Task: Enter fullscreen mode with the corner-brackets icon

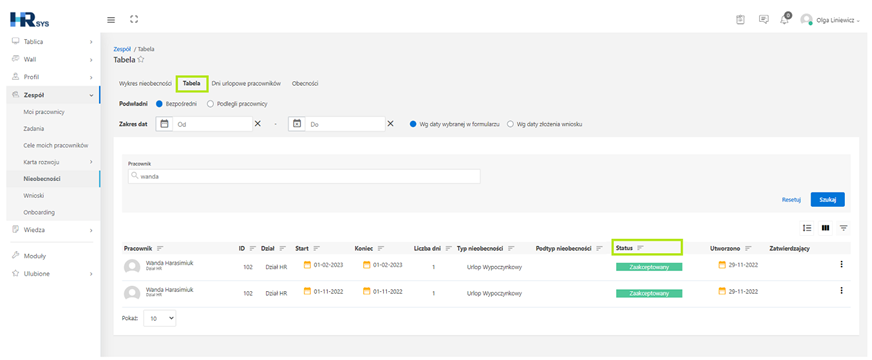Action: (x=133, y=19)
